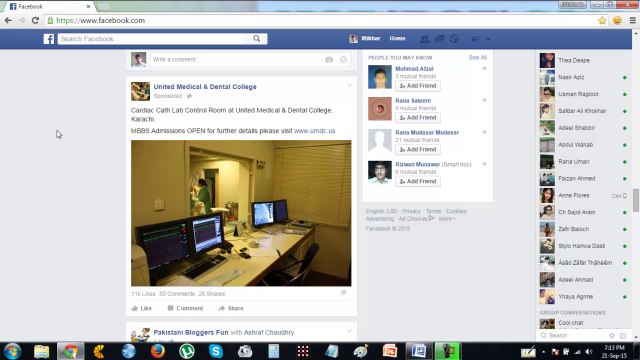Open File Explorer folder on taskbar

(41, 351)
